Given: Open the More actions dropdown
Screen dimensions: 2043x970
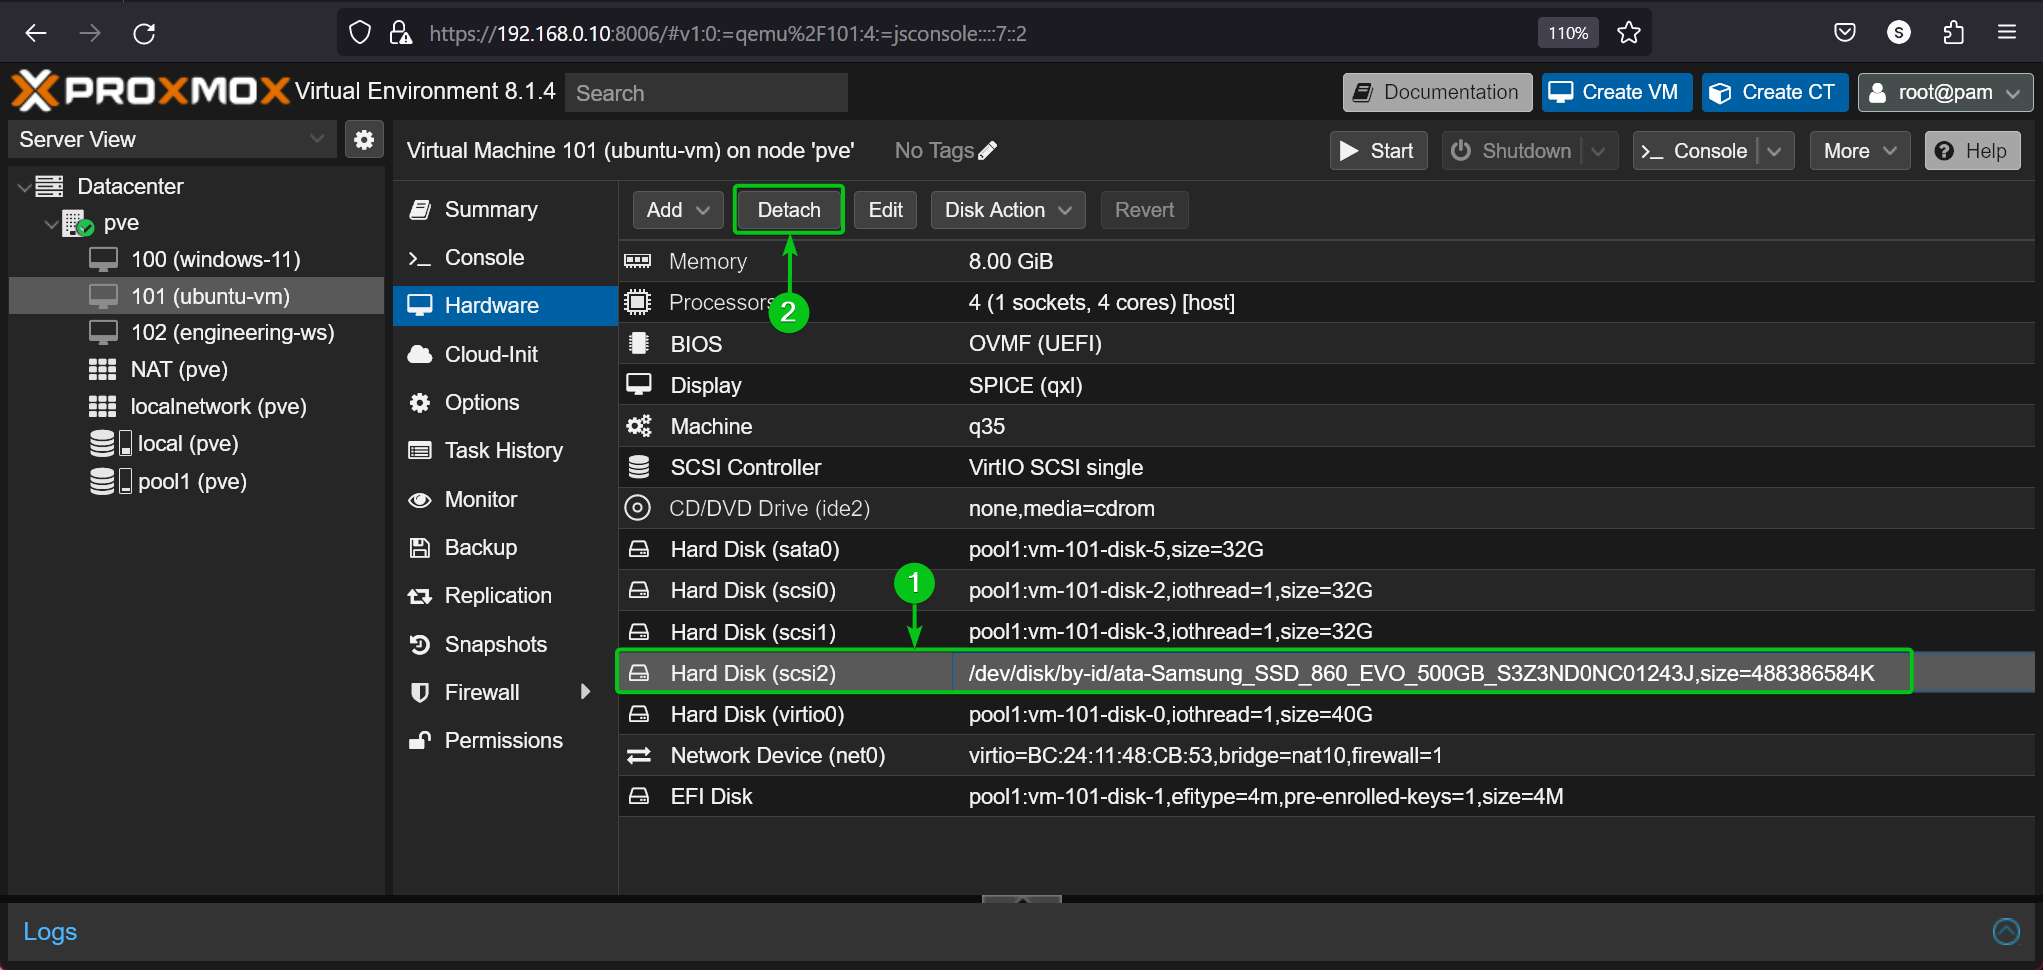Looking at the screenshot, I should click(x=1860, y=151).
